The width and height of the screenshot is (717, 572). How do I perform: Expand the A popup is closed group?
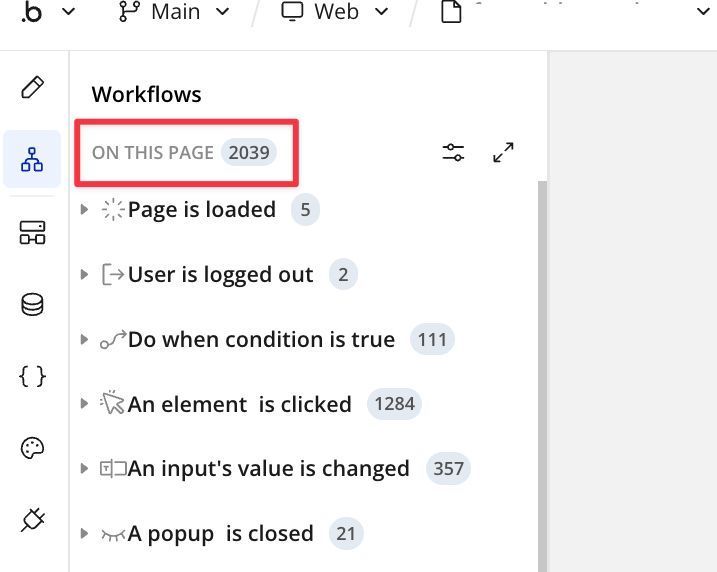point(84,534)
